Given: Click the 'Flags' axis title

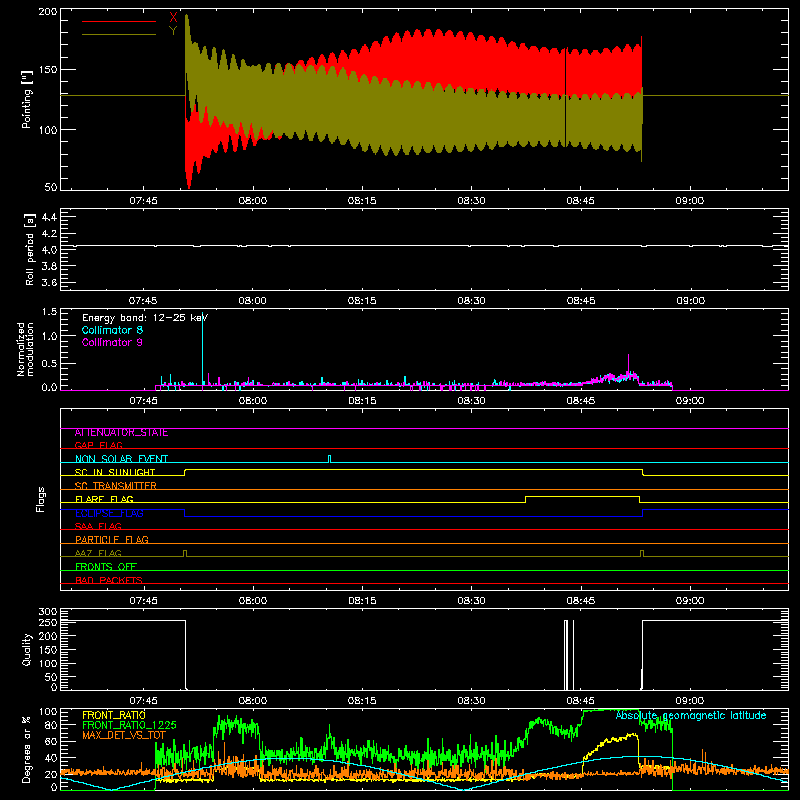Looking at the screenshot, I should 40,499.
